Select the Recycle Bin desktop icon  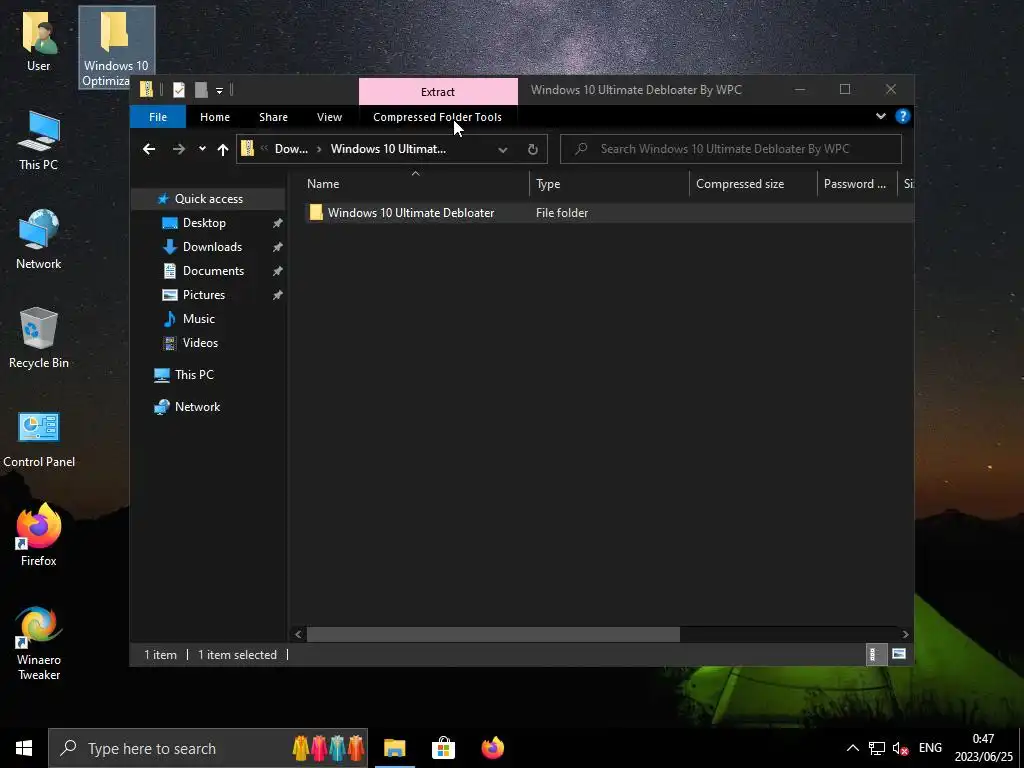pyautogui.click(x=39, y=338)
